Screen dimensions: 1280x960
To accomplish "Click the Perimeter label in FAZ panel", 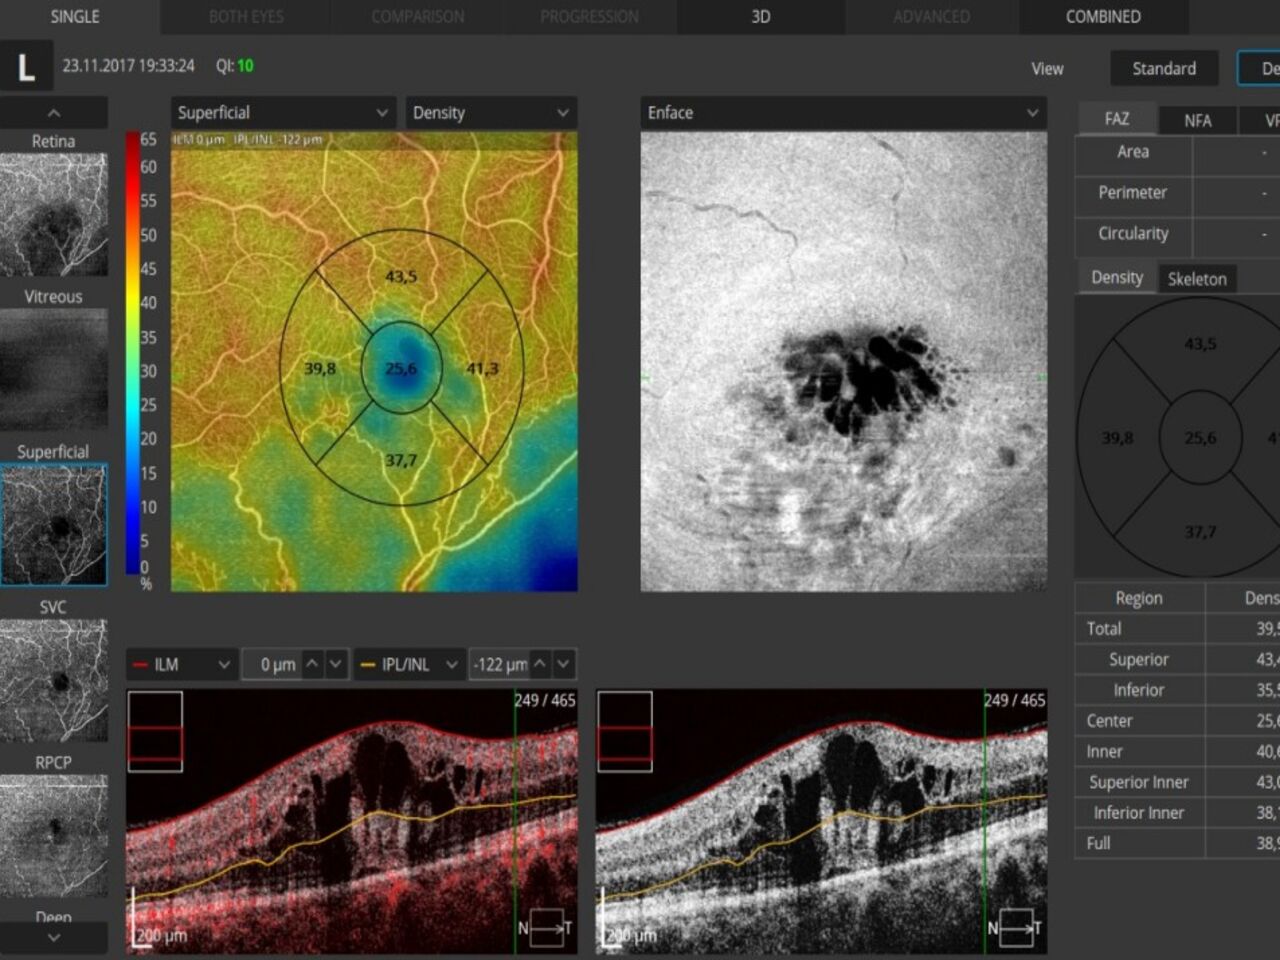I will 1133,192.
